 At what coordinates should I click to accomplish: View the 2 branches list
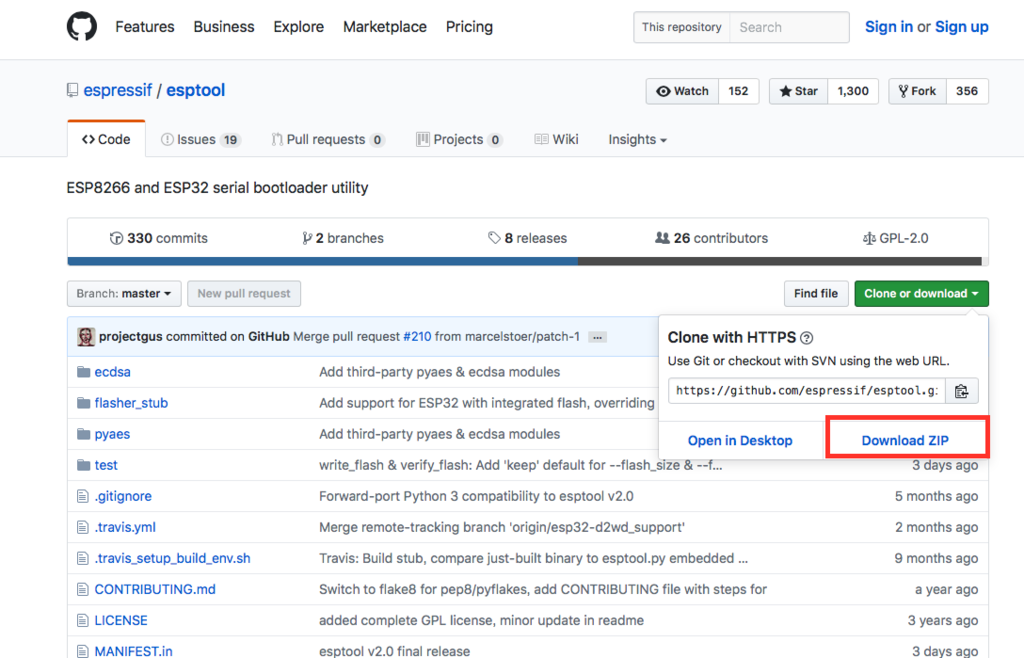[343, 238]
